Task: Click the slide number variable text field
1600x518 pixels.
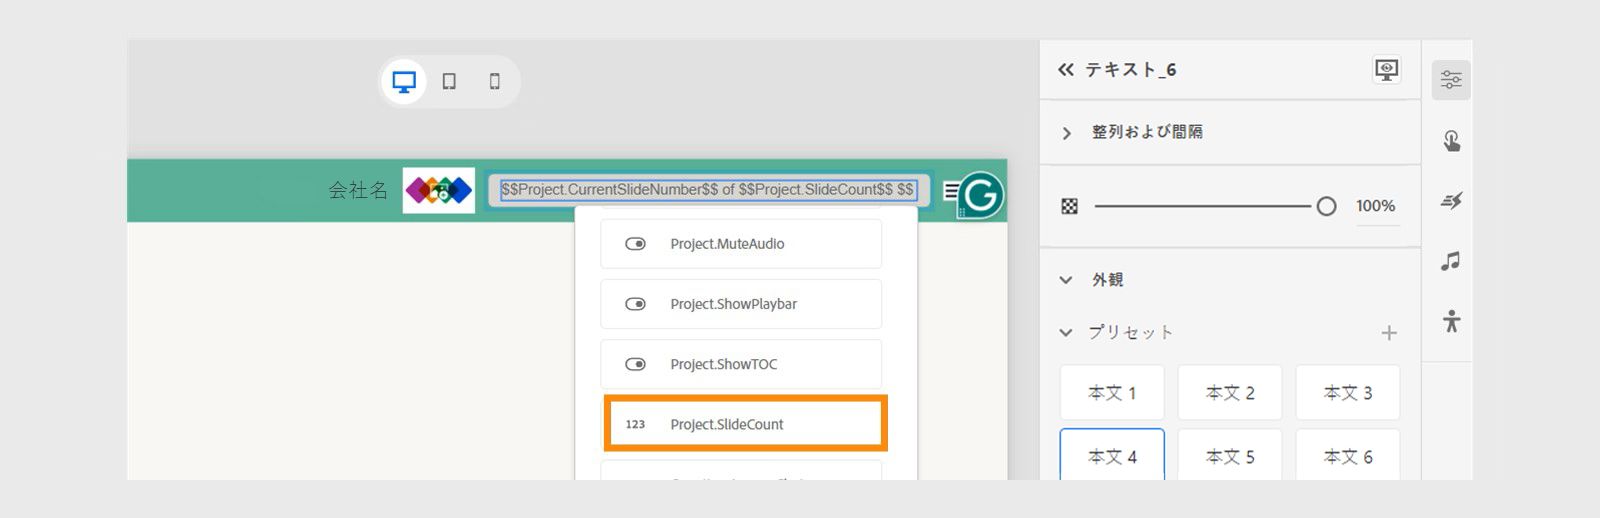Action: pos(708,189)
